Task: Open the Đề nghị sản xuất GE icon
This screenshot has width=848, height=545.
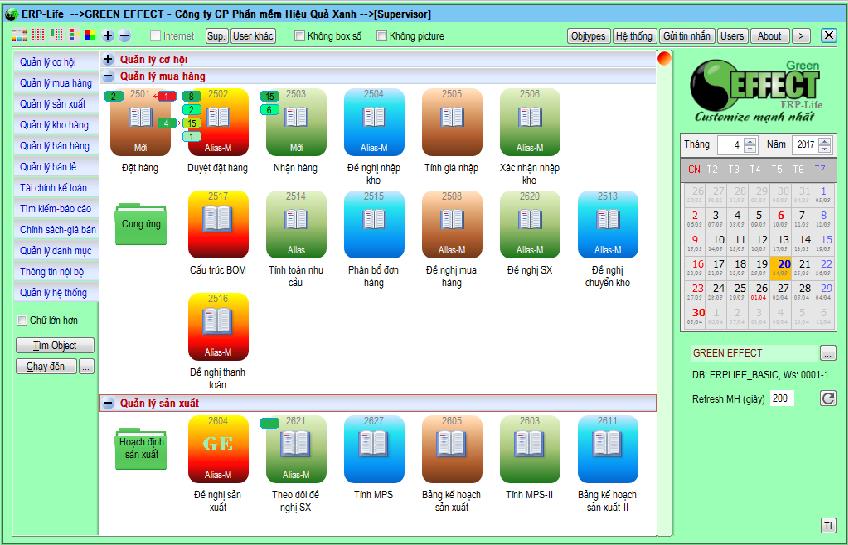Action: point(217,450)
